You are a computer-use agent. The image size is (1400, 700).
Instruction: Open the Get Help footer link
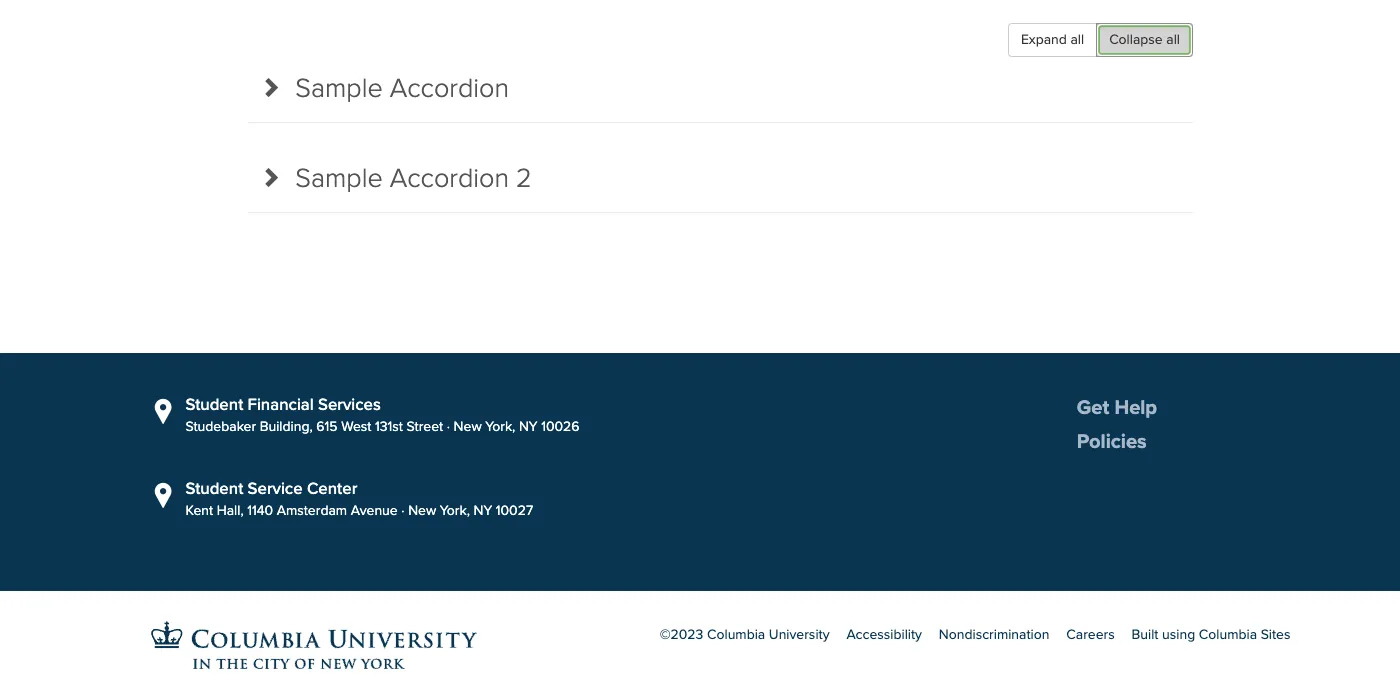point(1116,408)
